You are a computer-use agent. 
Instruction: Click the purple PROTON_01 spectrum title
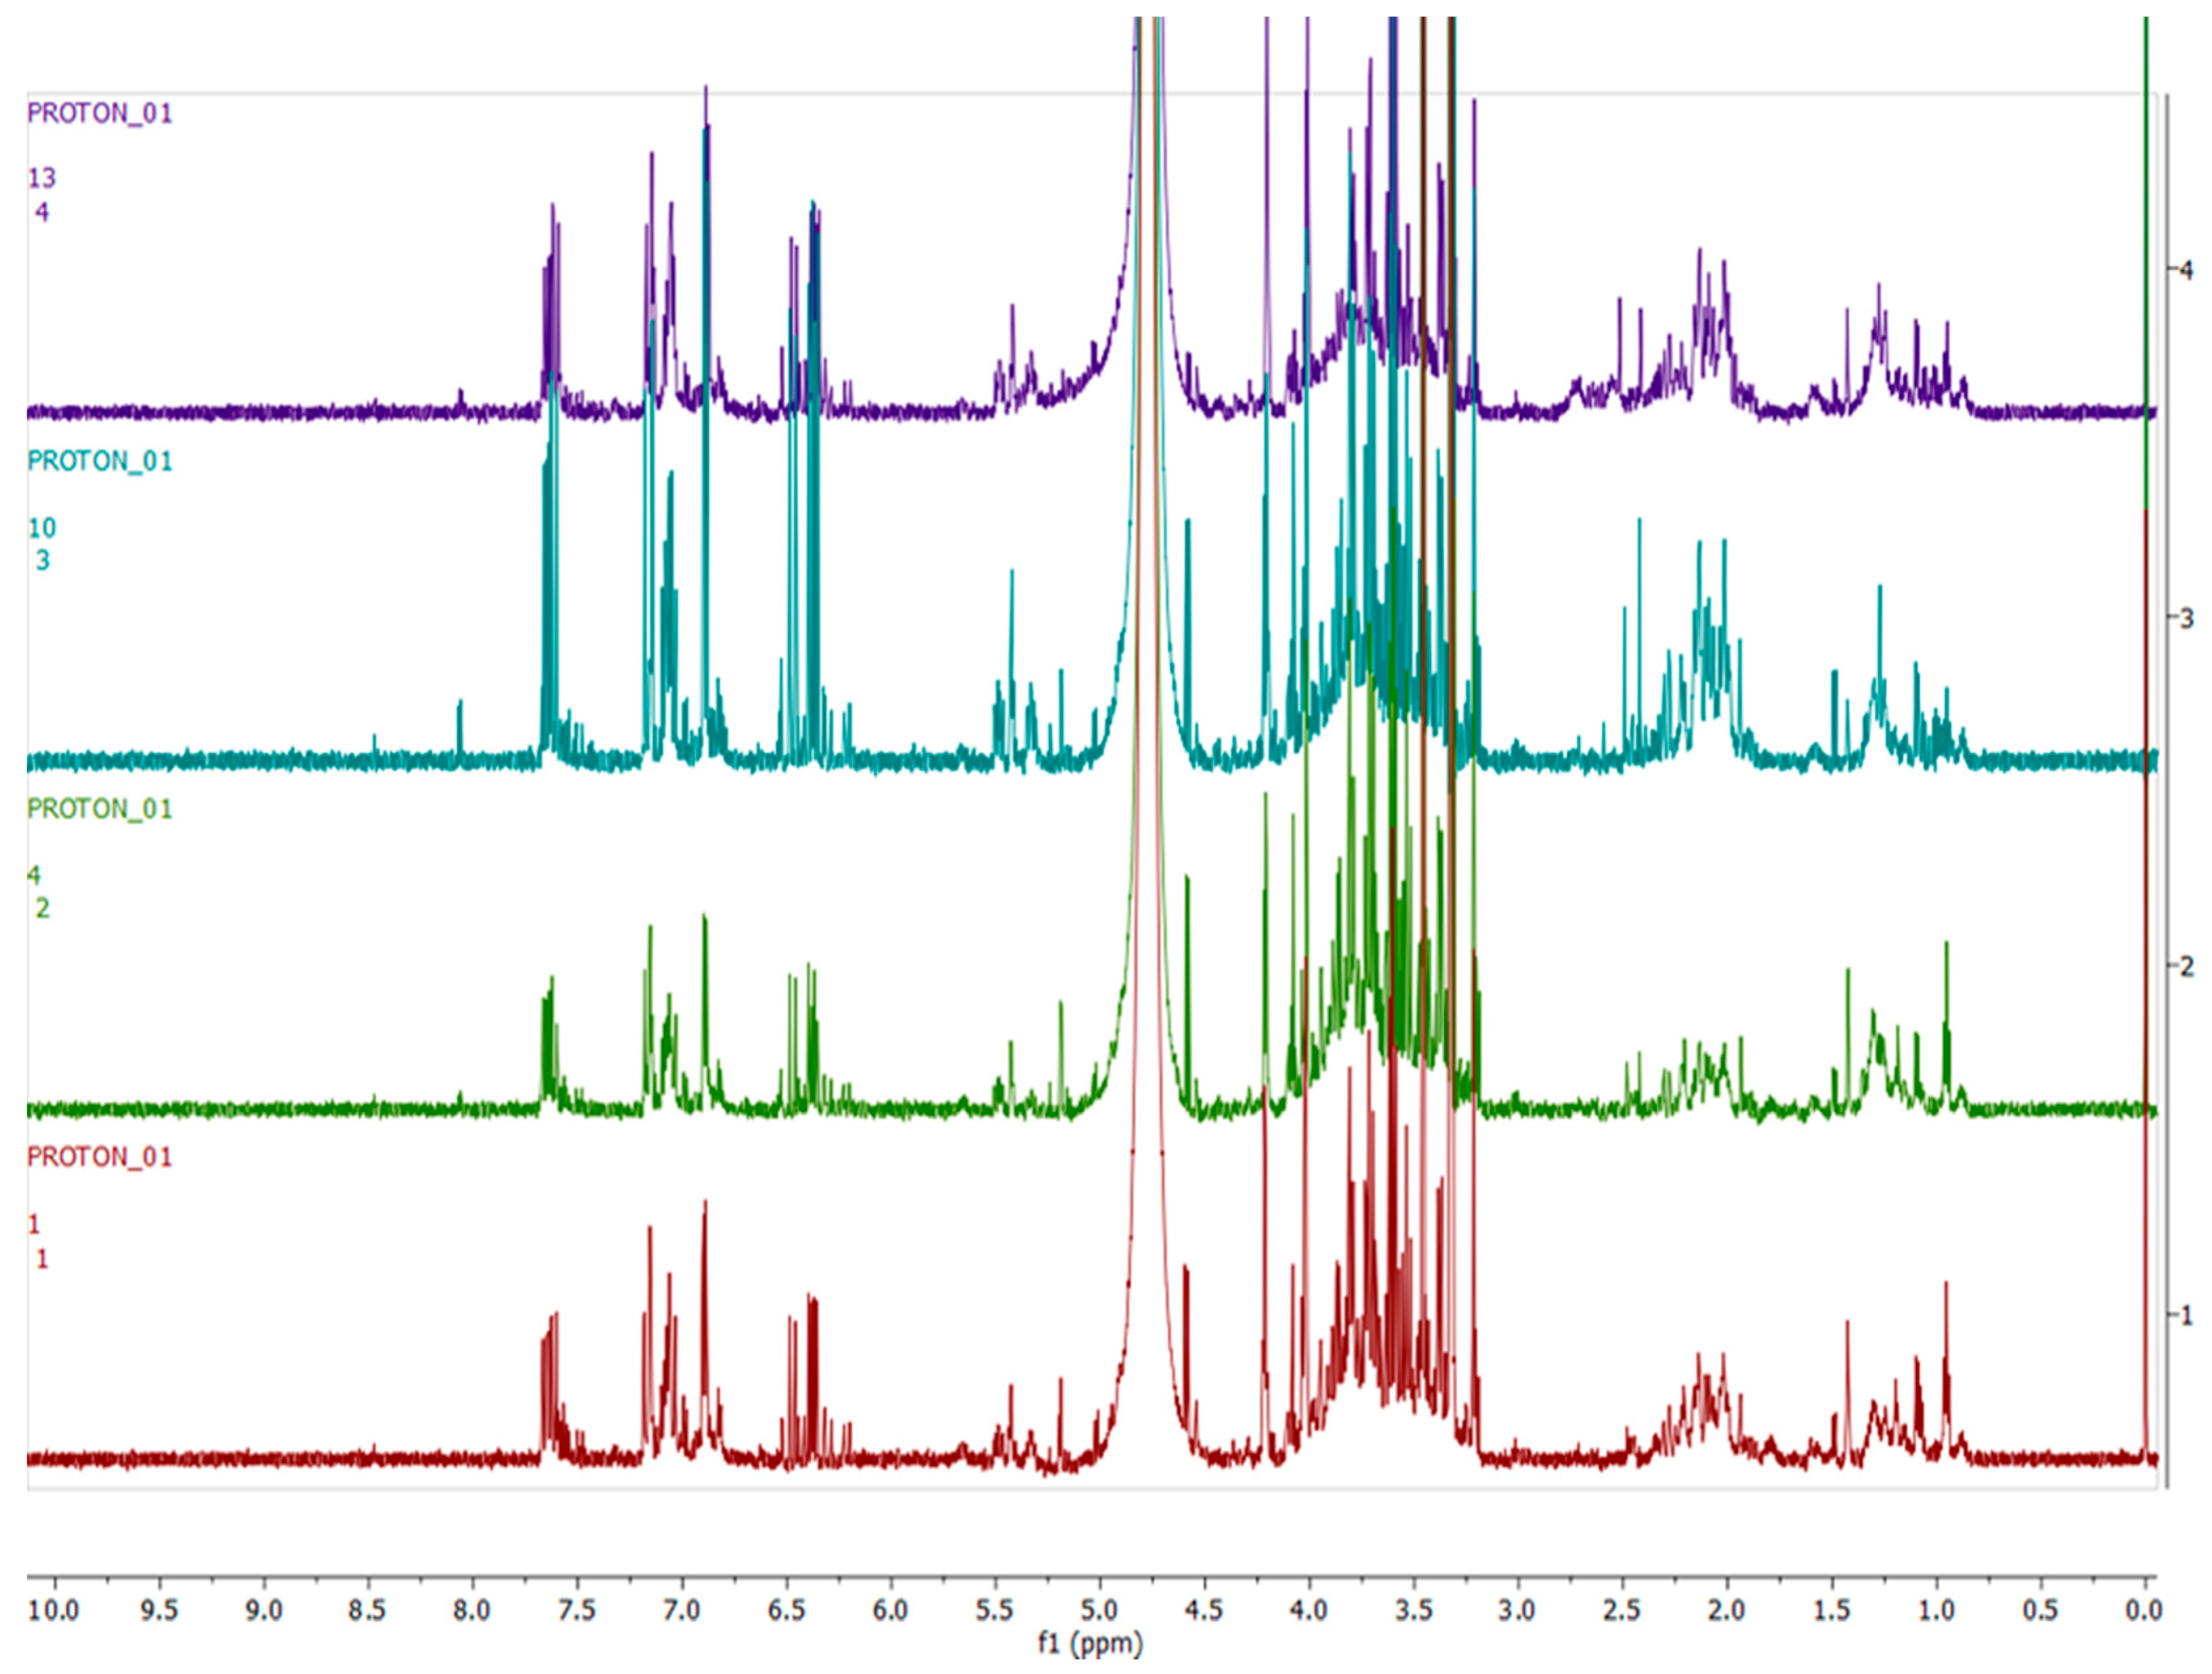pos(99,113)
